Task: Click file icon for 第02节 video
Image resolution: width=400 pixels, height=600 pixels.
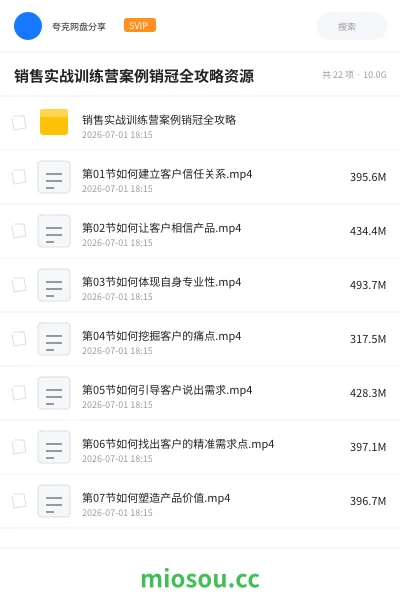Action: (x=54, y=231)
